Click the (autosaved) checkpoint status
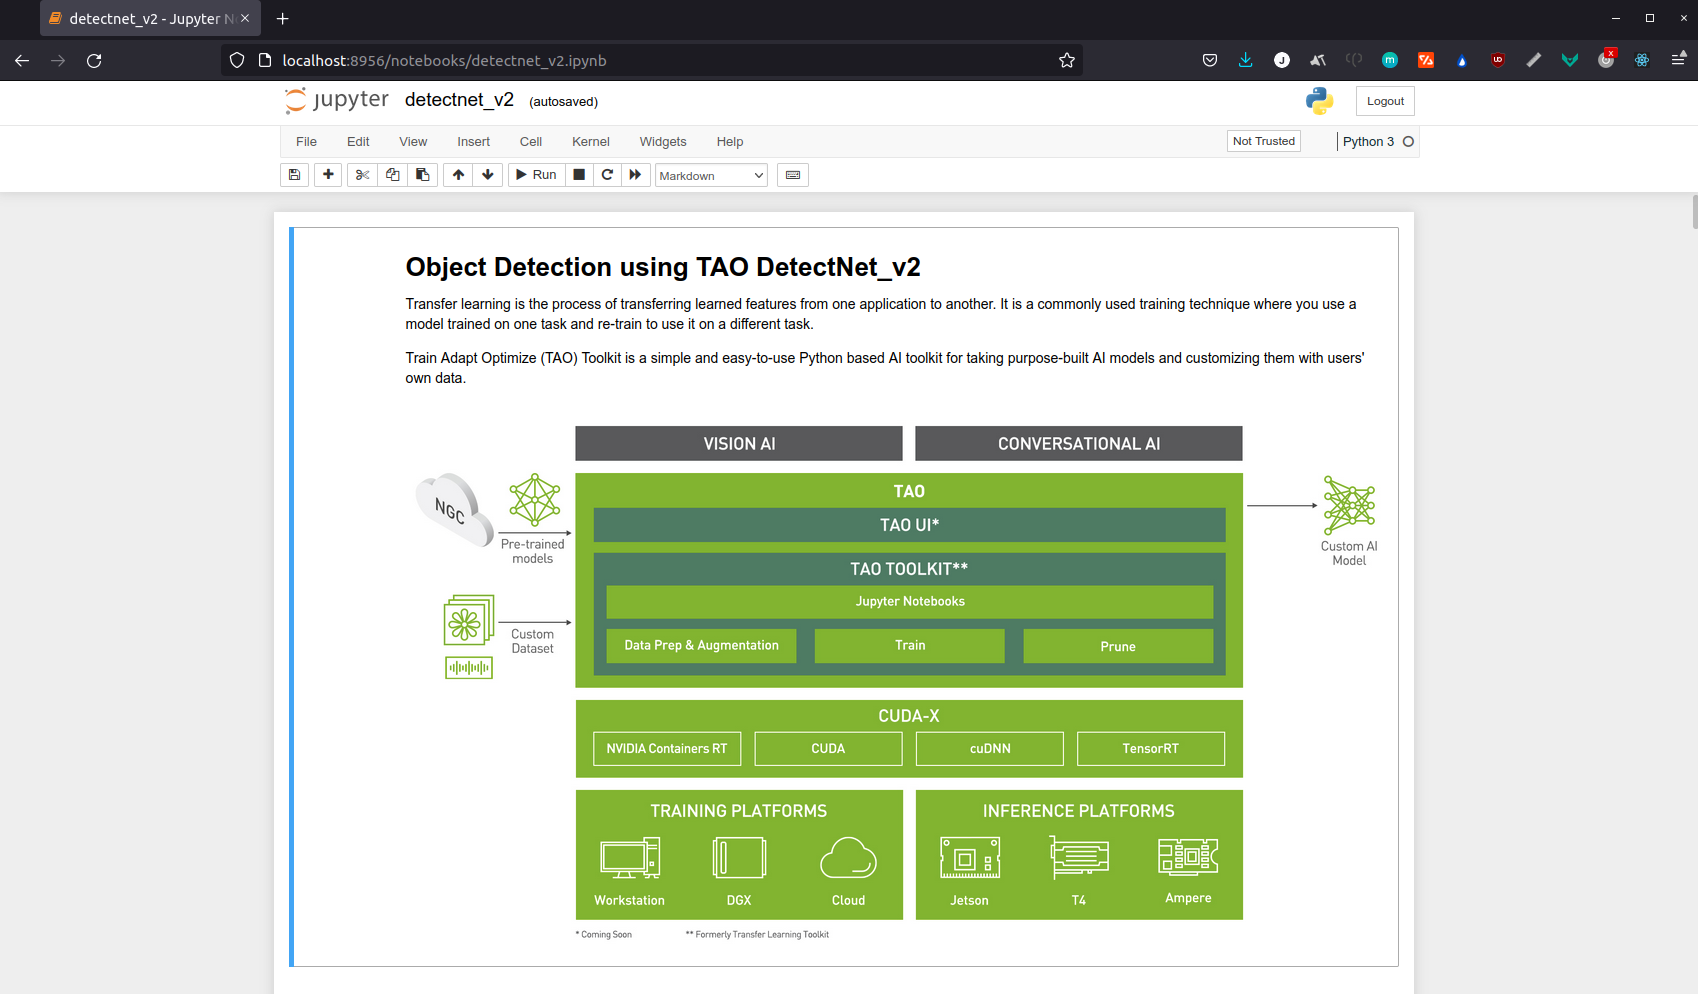Viewport: 1698px width, 994px height. click(x=563, y=102)
